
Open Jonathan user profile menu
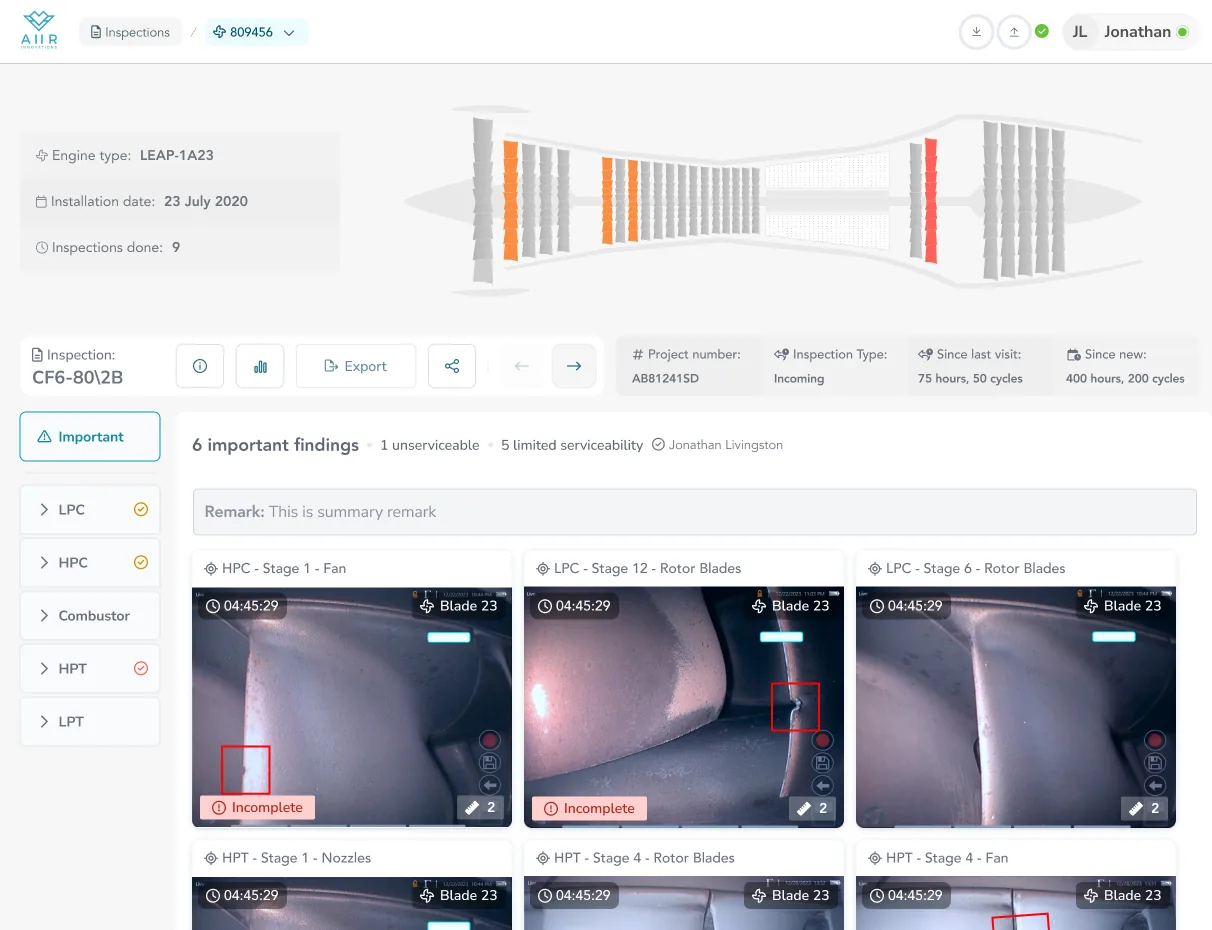pos(1130,32)
